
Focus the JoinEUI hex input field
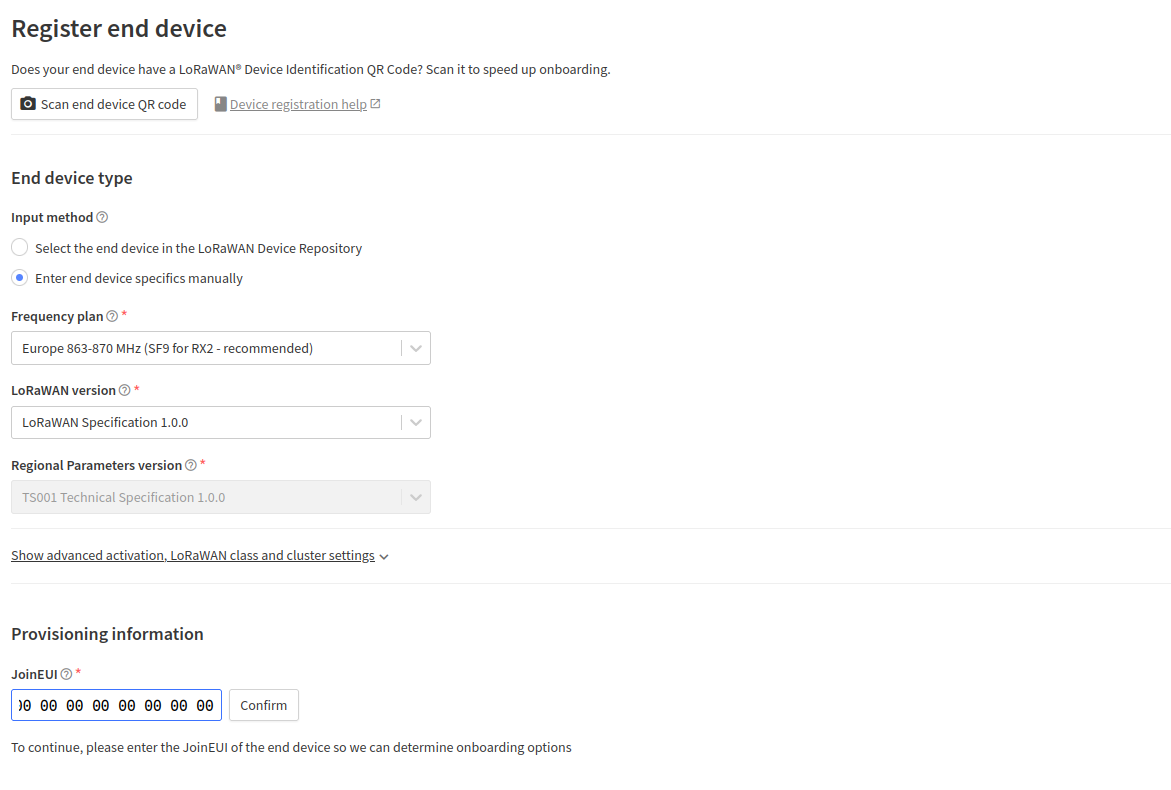117,705
